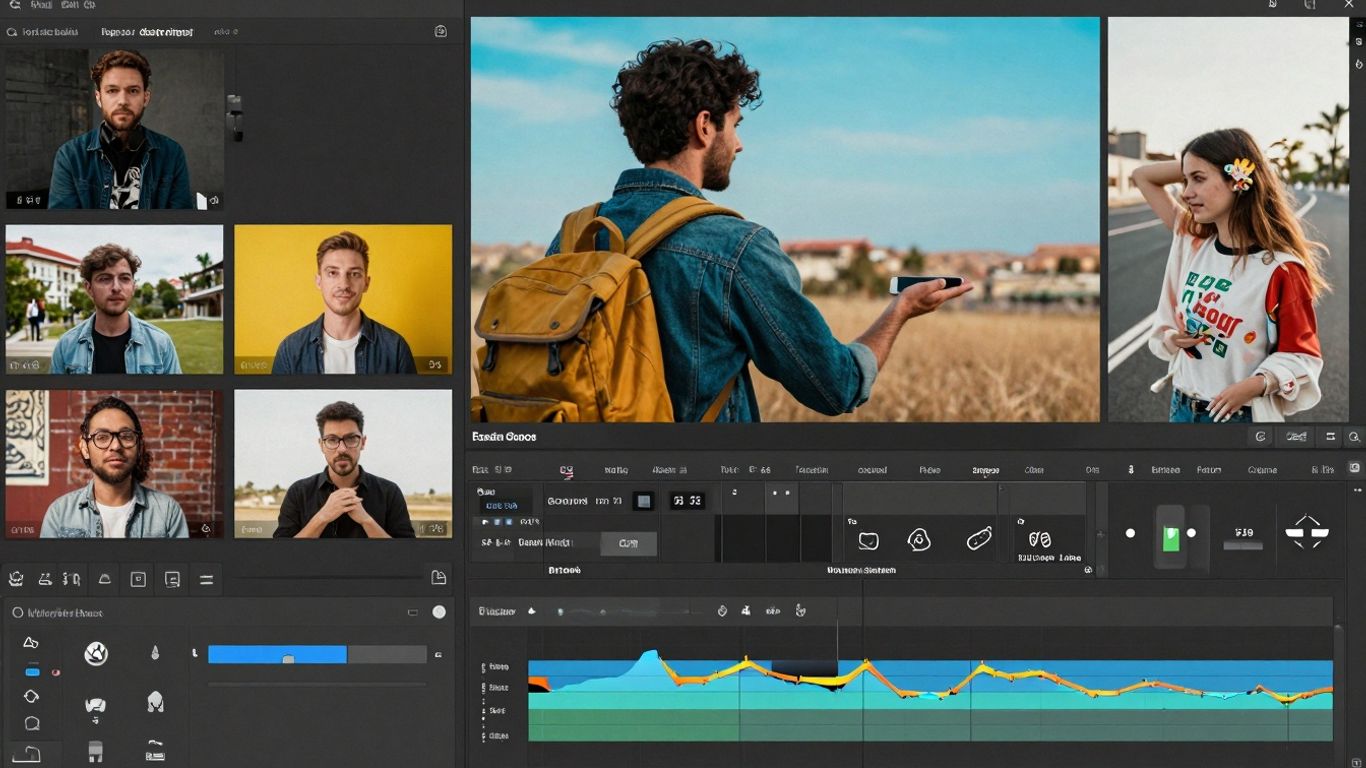Enable the blue toggle switch in the left sidebar

pos(32,671)
